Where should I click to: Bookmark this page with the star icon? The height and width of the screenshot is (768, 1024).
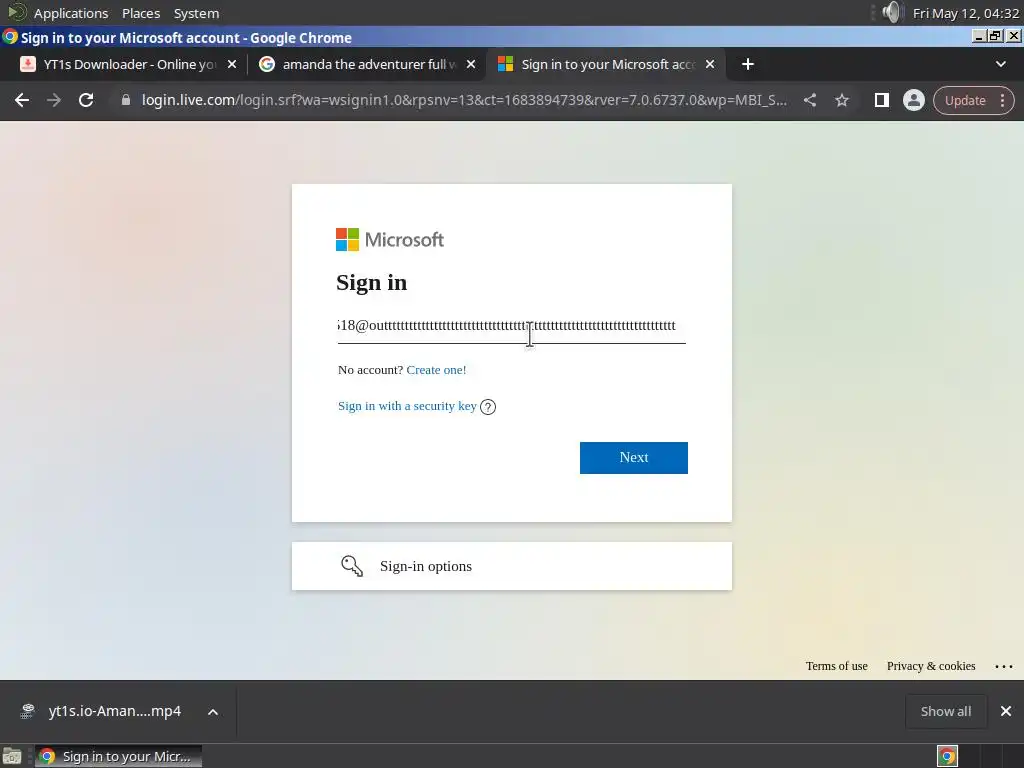842,100
